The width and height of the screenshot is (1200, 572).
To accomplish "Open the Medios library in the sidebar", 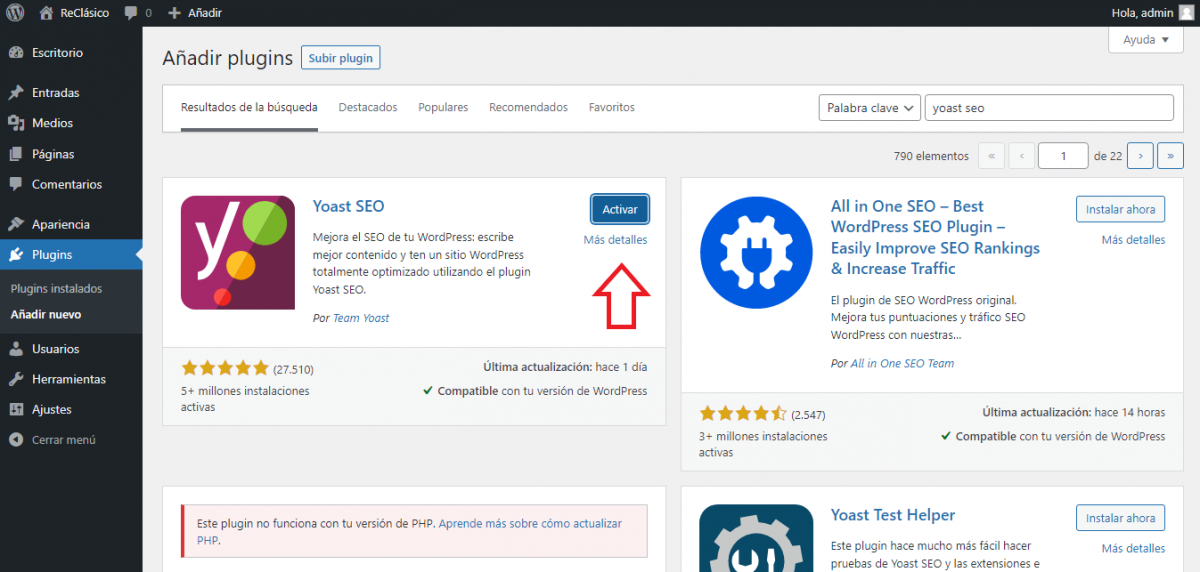I will point(52,123).
